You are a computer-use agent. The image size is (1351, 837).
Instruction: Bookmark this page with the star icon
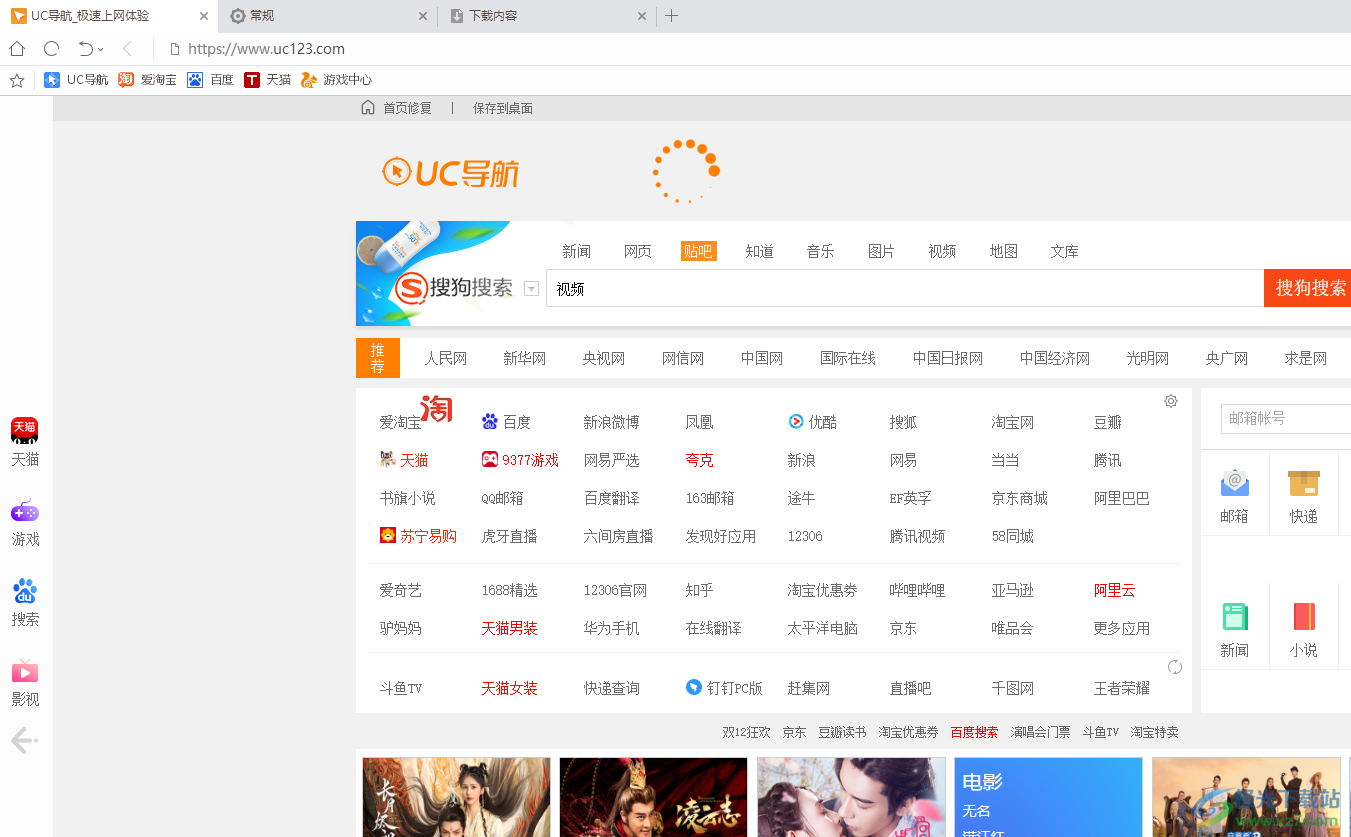[17, 81]
